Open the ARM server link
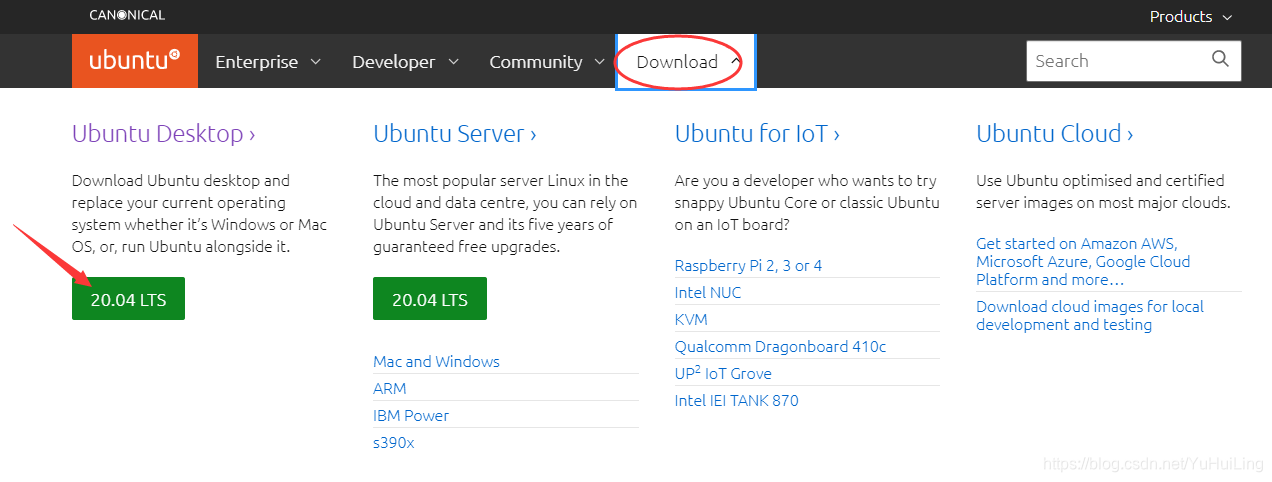Viewport: 1272px width, 482px height. pyautogui.click(x=389, y=388)
